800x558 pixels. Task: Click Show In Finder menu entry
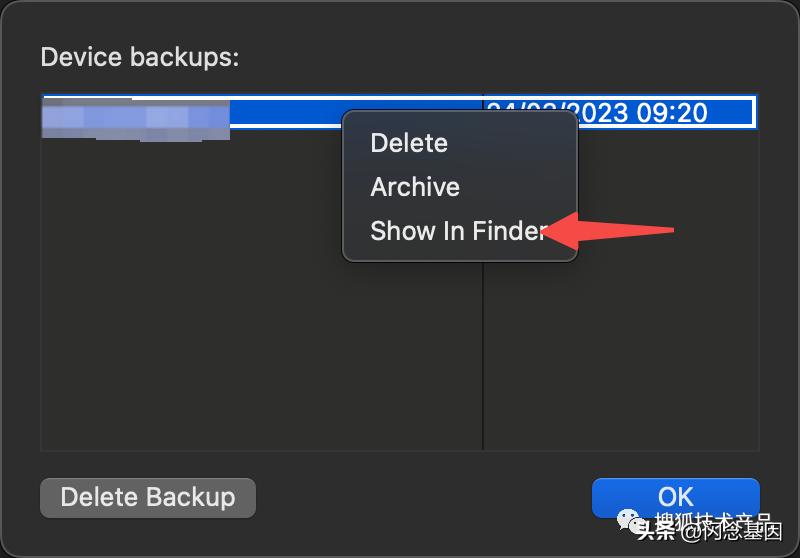pos(458,231)
